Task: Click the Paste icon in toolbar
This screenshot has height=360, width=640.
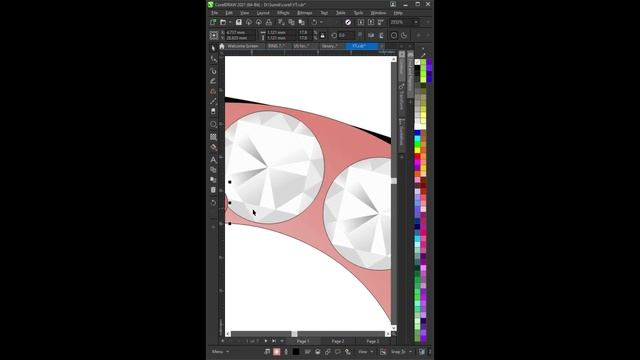Action: (302, 22)
